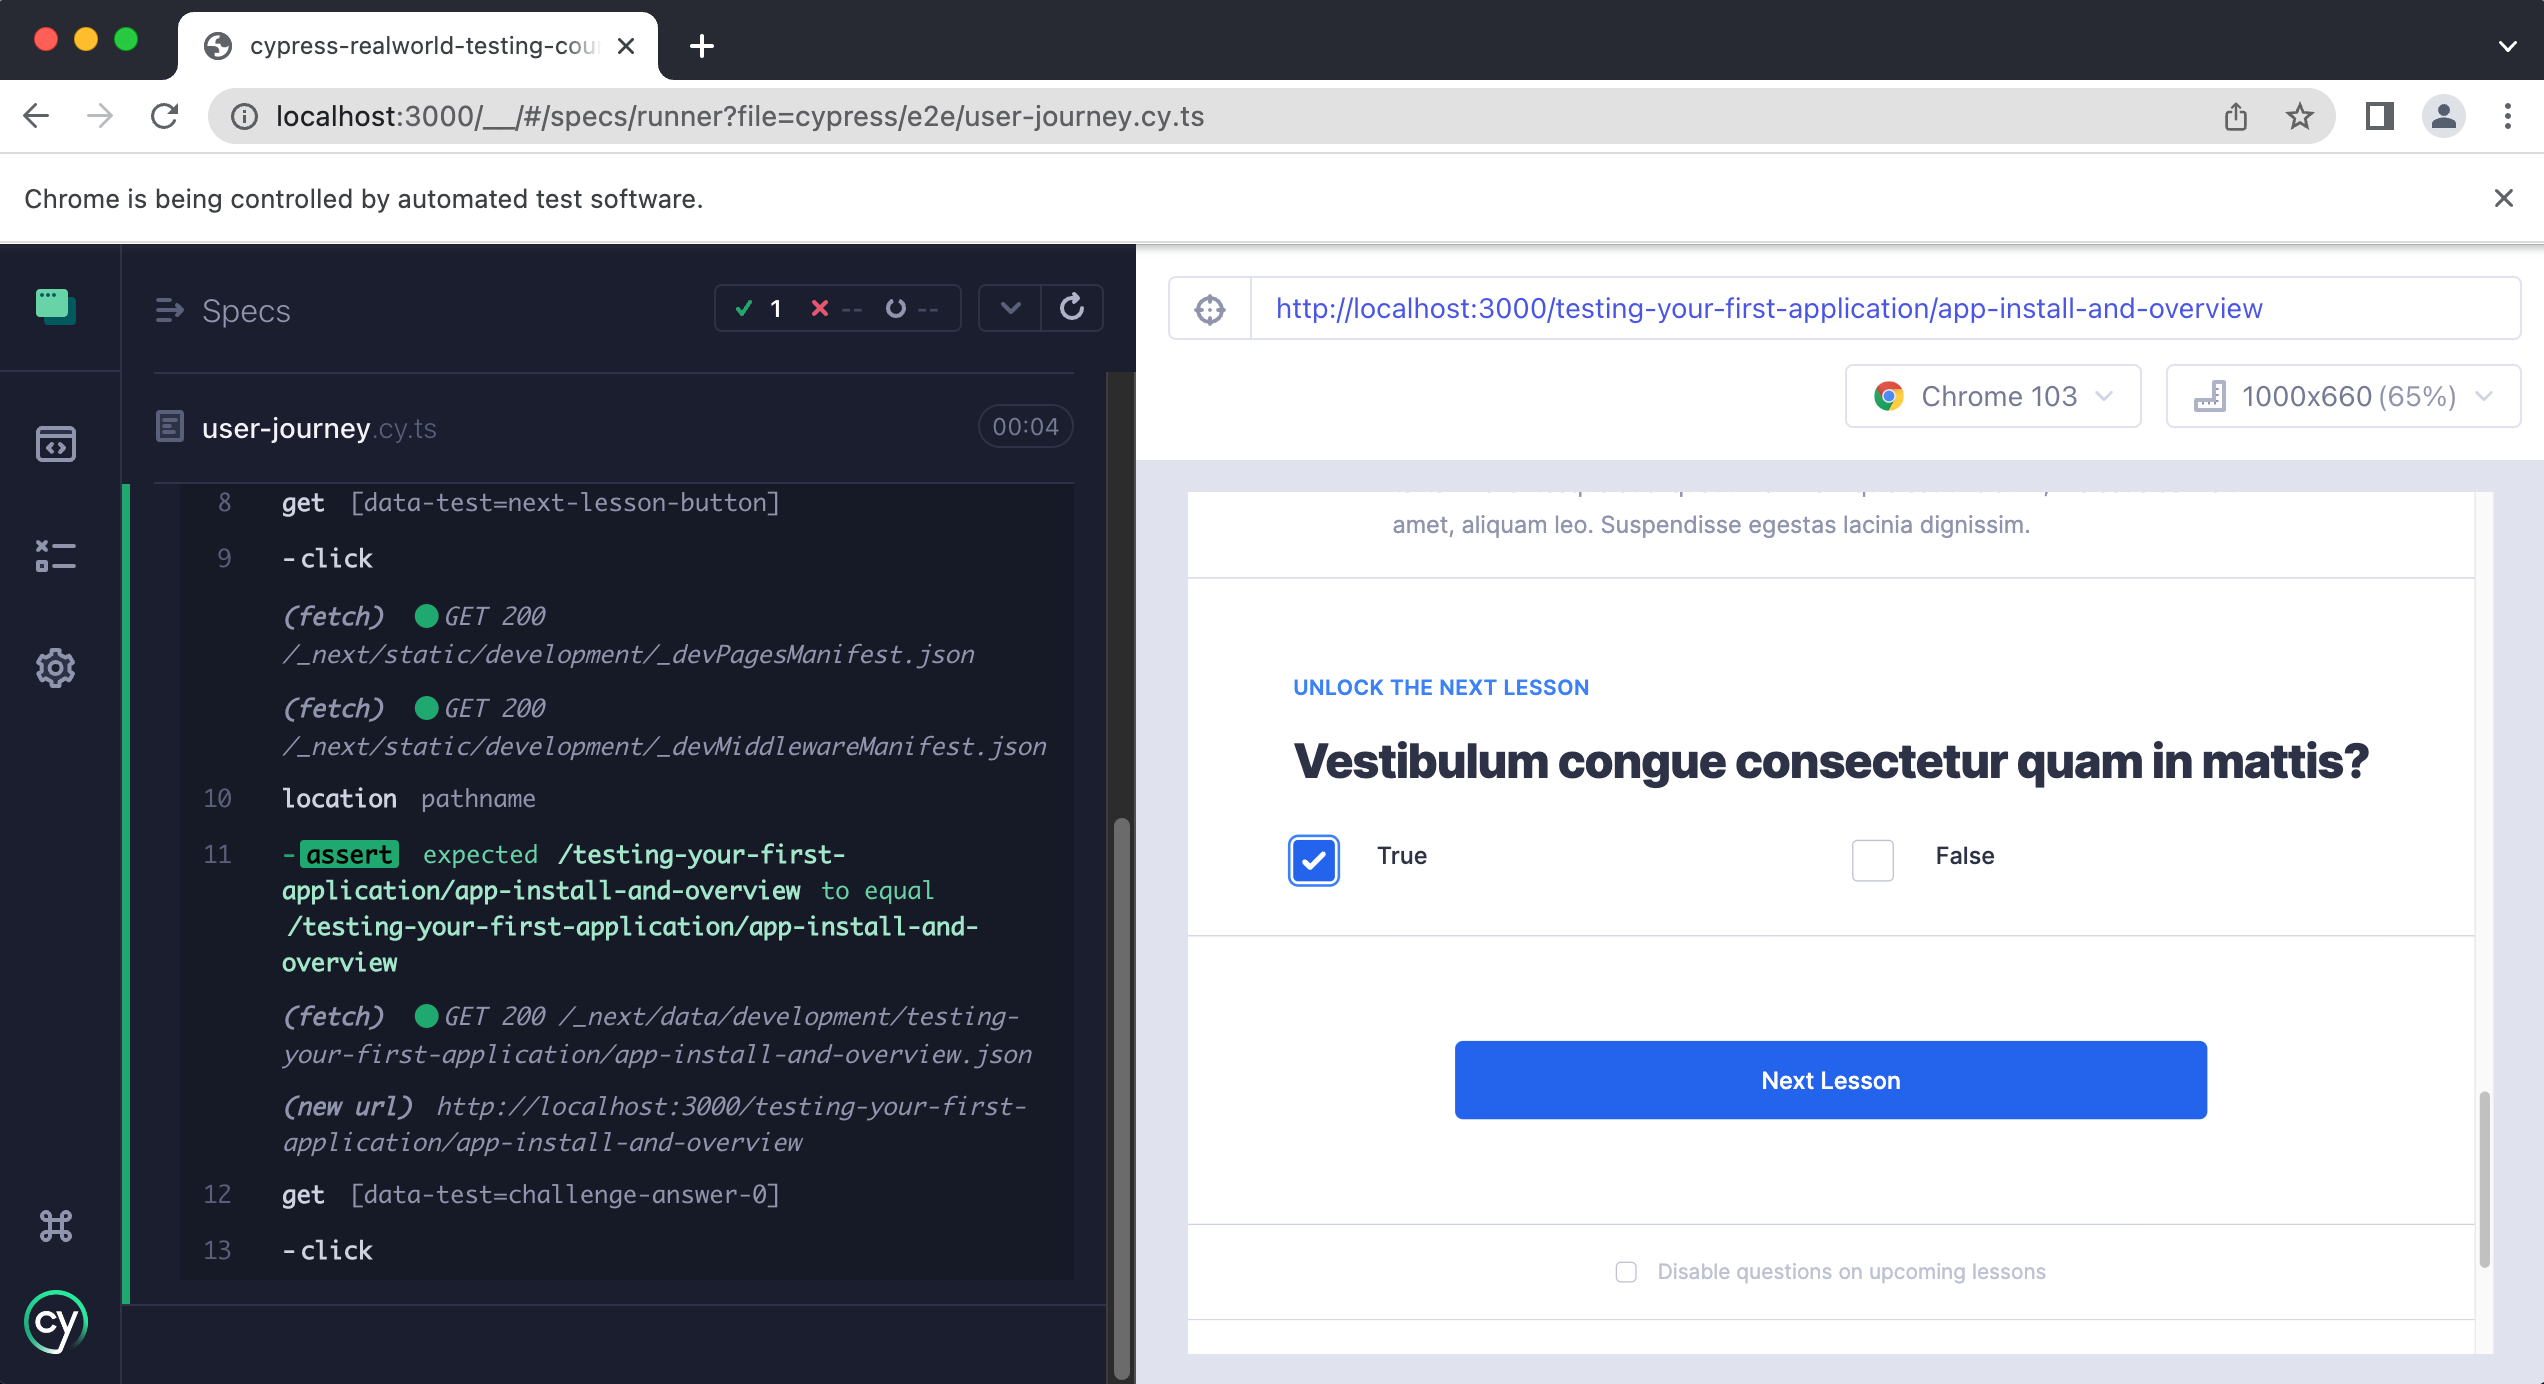Show keyboard shortcuts command icon
The width and height of the screenshot is (2544, 1384).
56,1226
